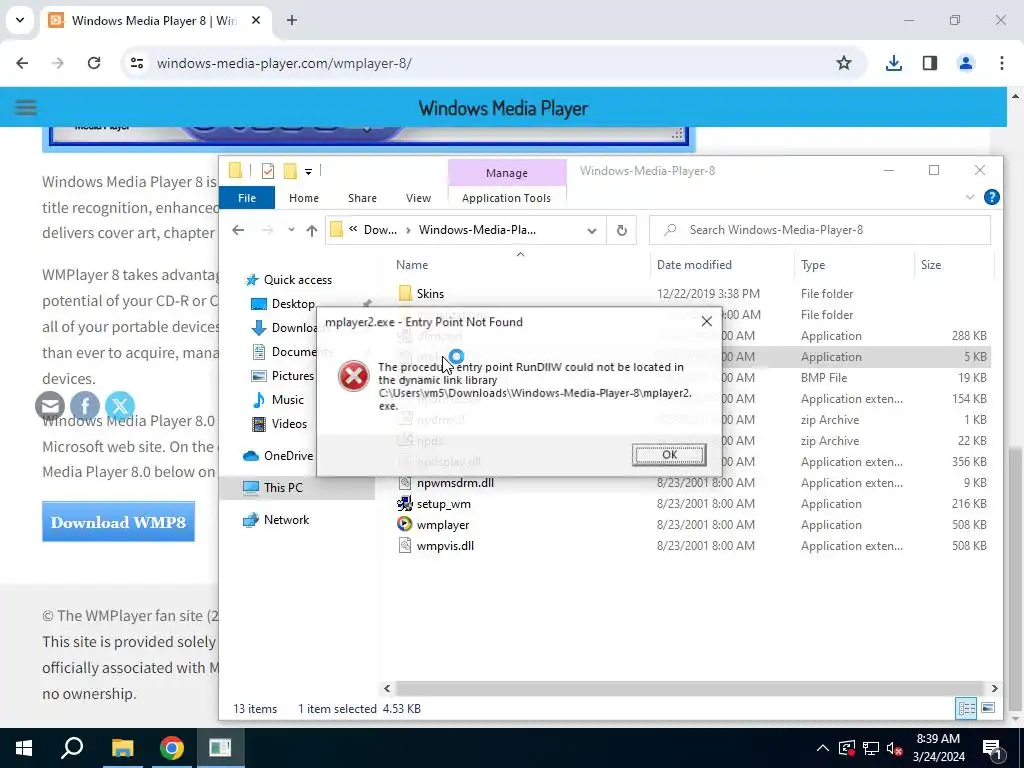Viewport: 1024px width, 768px height.
Task: Open Customize Quick Access Toolbar dropdown
Action: tap(308, 172)
